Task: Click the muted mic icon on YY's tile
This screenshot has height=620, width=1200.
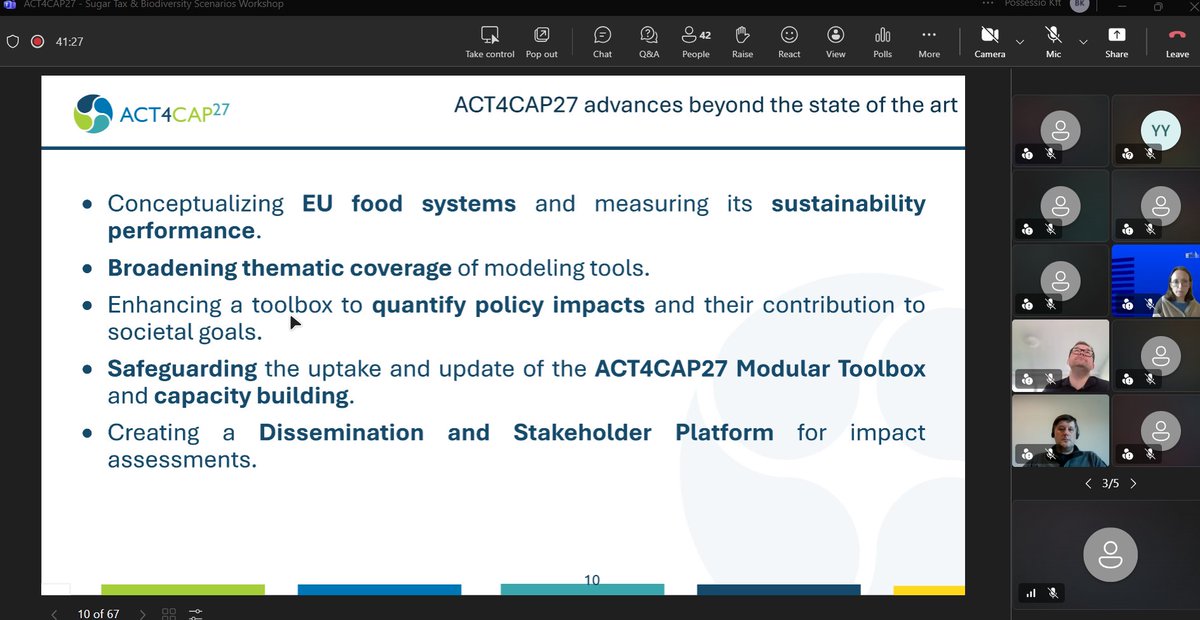Action: (1151, 154)
